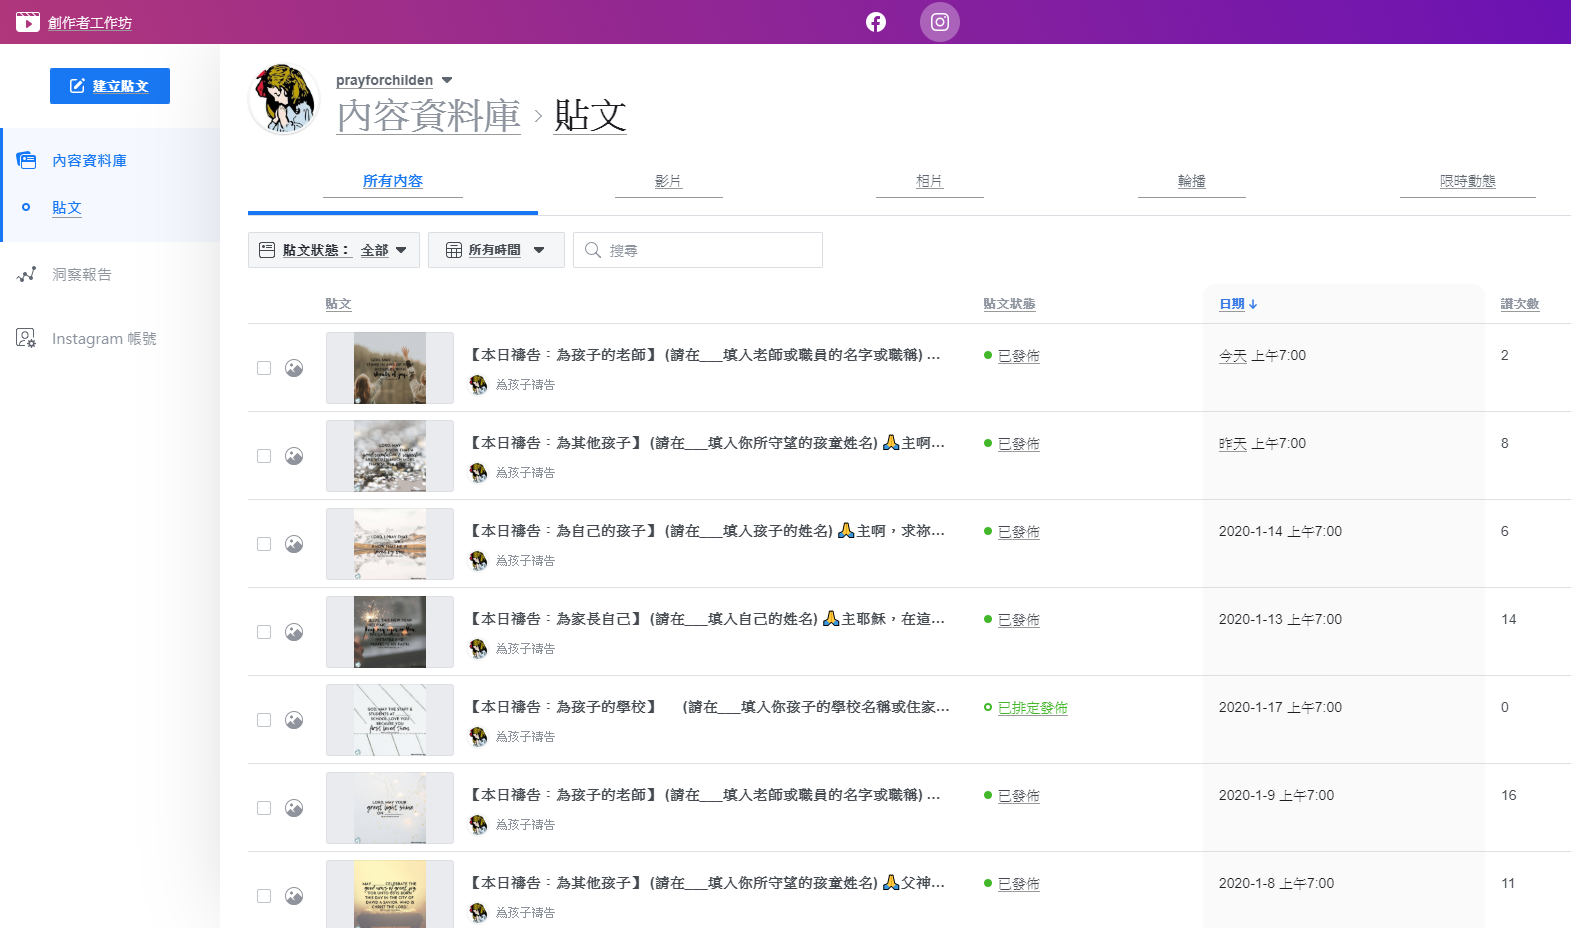1571x928 pixels.
Task: Sort posts by the 日期 column header
Action: 1237,304
